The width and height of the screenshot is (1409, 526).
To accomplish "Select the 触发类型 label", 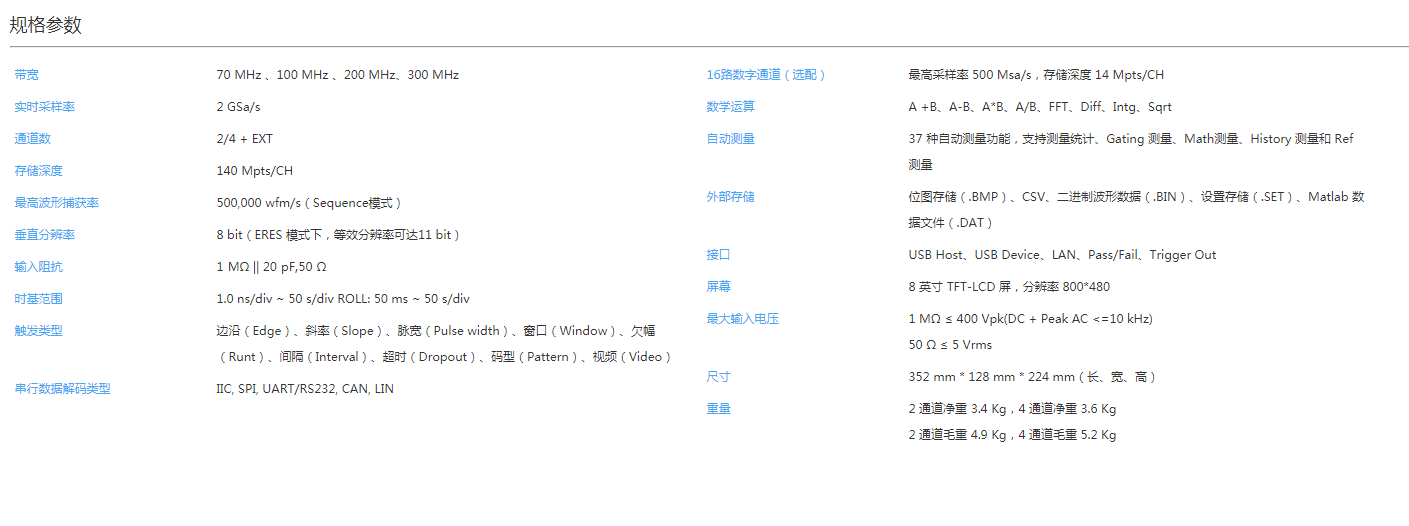I will coord(39,330).
